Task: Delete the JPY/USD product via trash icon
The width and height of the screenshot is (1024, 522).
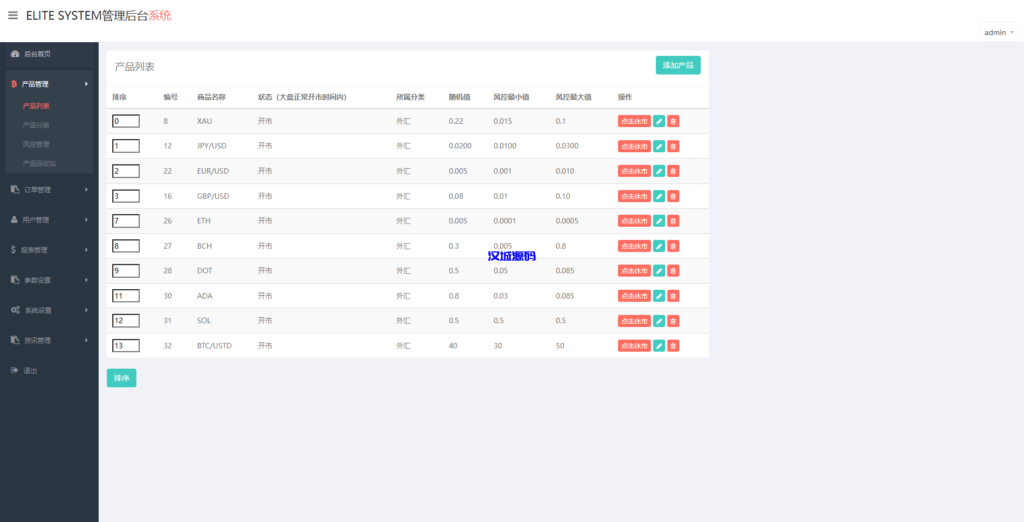Action: [x=673, y=146]
